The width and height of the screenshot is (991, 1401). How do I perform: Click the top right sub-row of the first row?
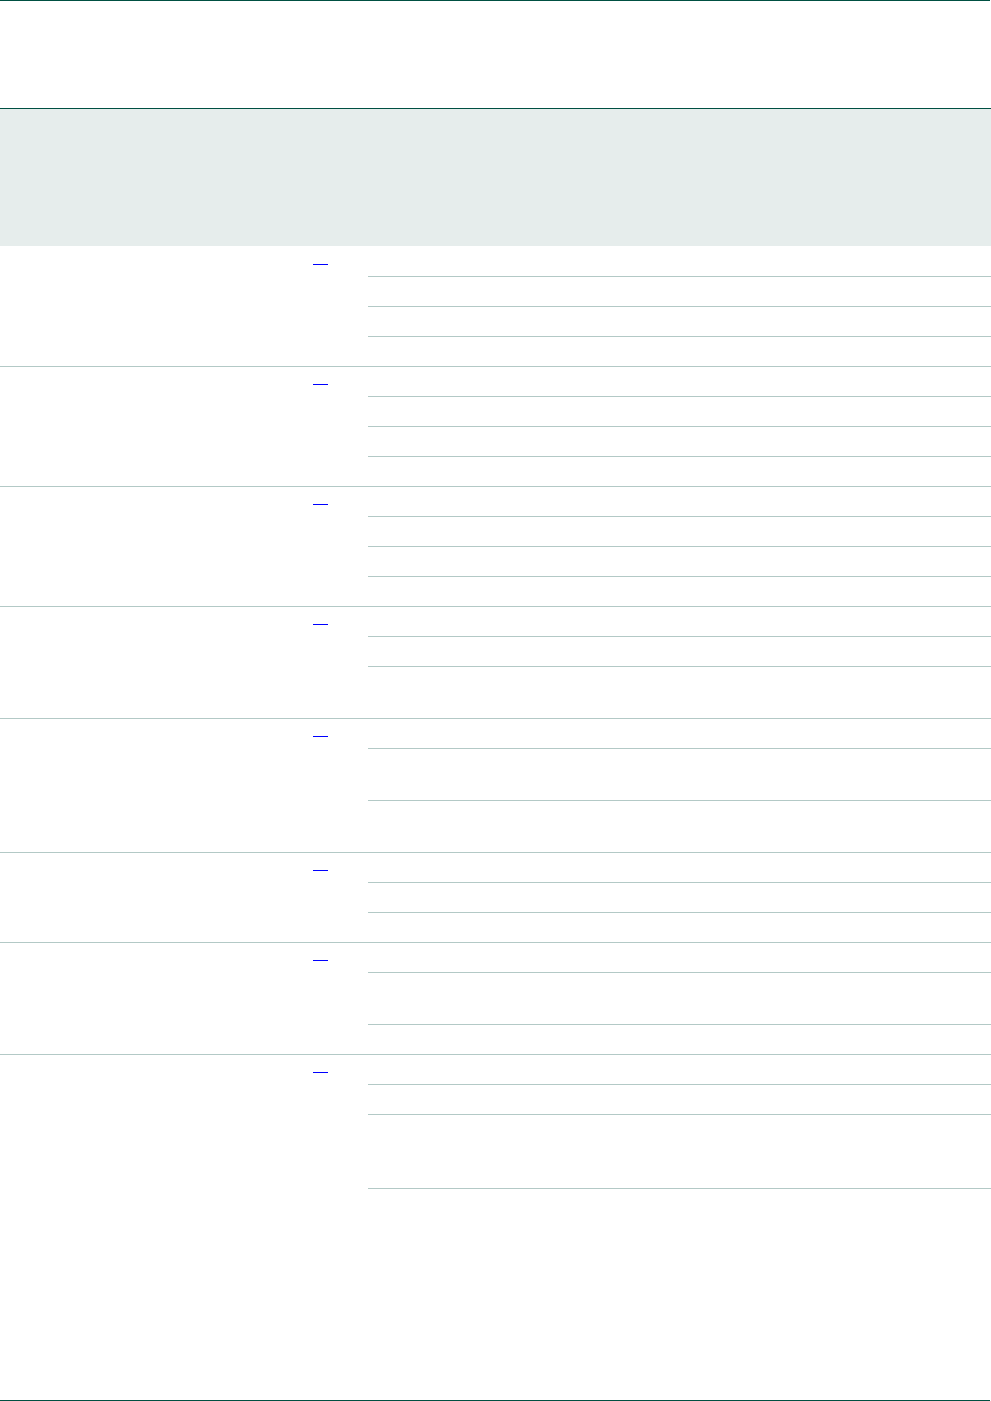coord(680,262)
